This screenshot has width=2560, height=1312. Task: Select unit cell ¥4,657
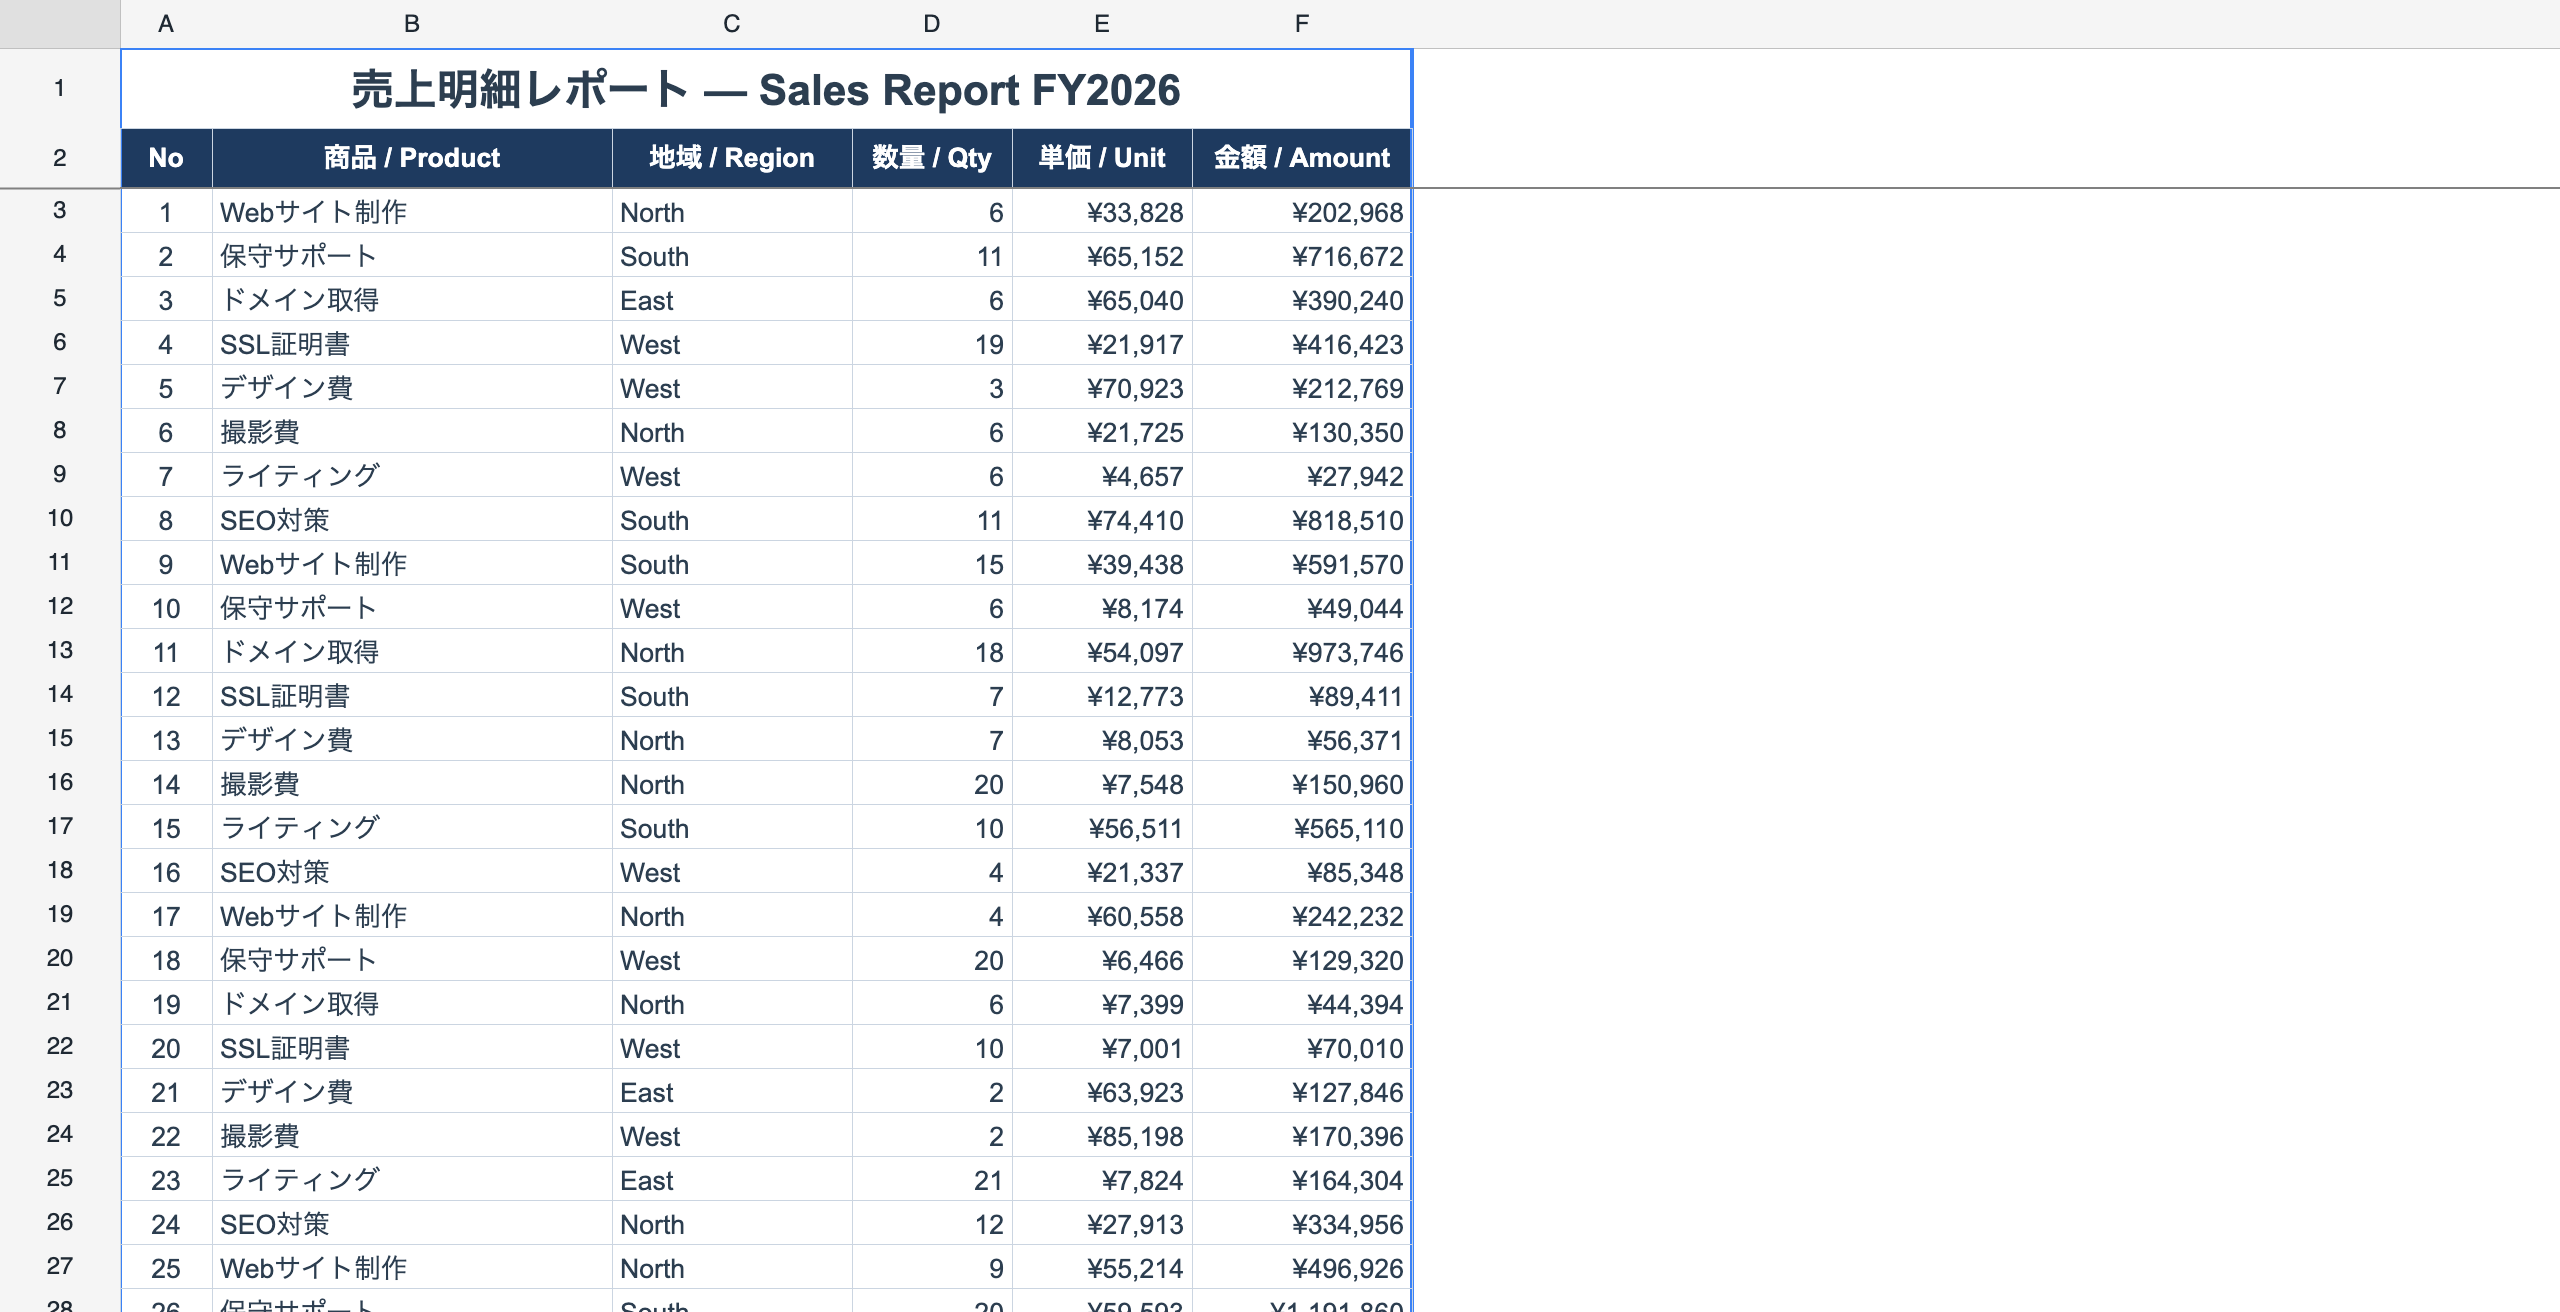coord(1102,476)
